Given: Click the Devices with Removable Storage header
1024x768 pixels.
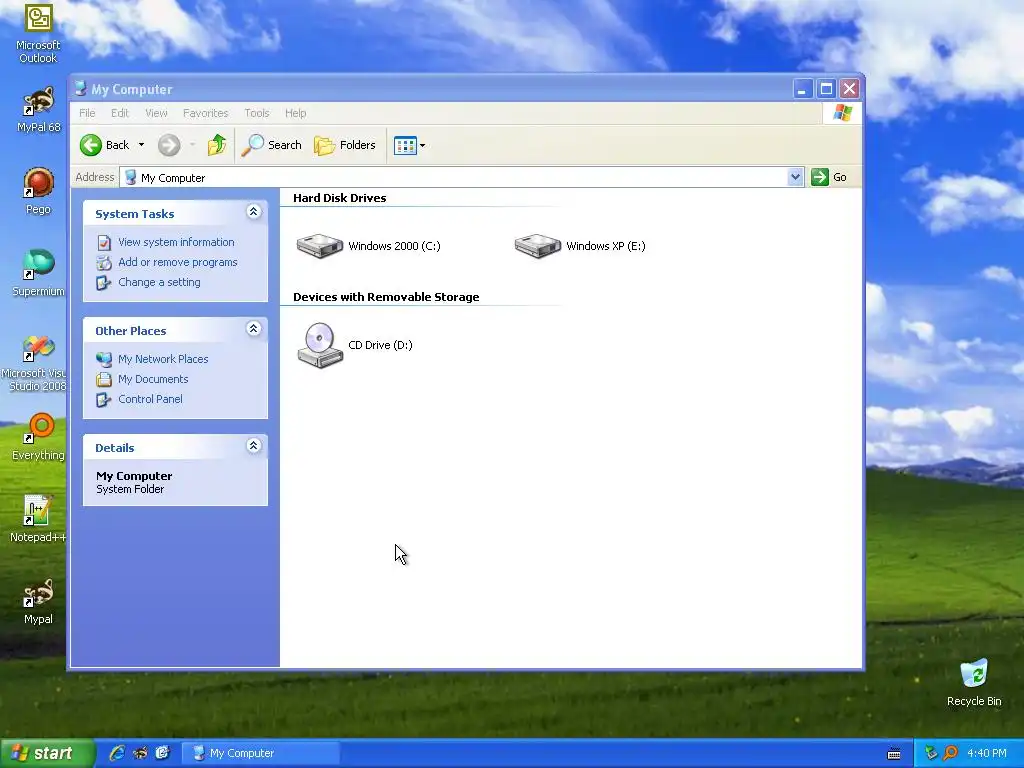Looking at the screenshot, I should point(386,297).
